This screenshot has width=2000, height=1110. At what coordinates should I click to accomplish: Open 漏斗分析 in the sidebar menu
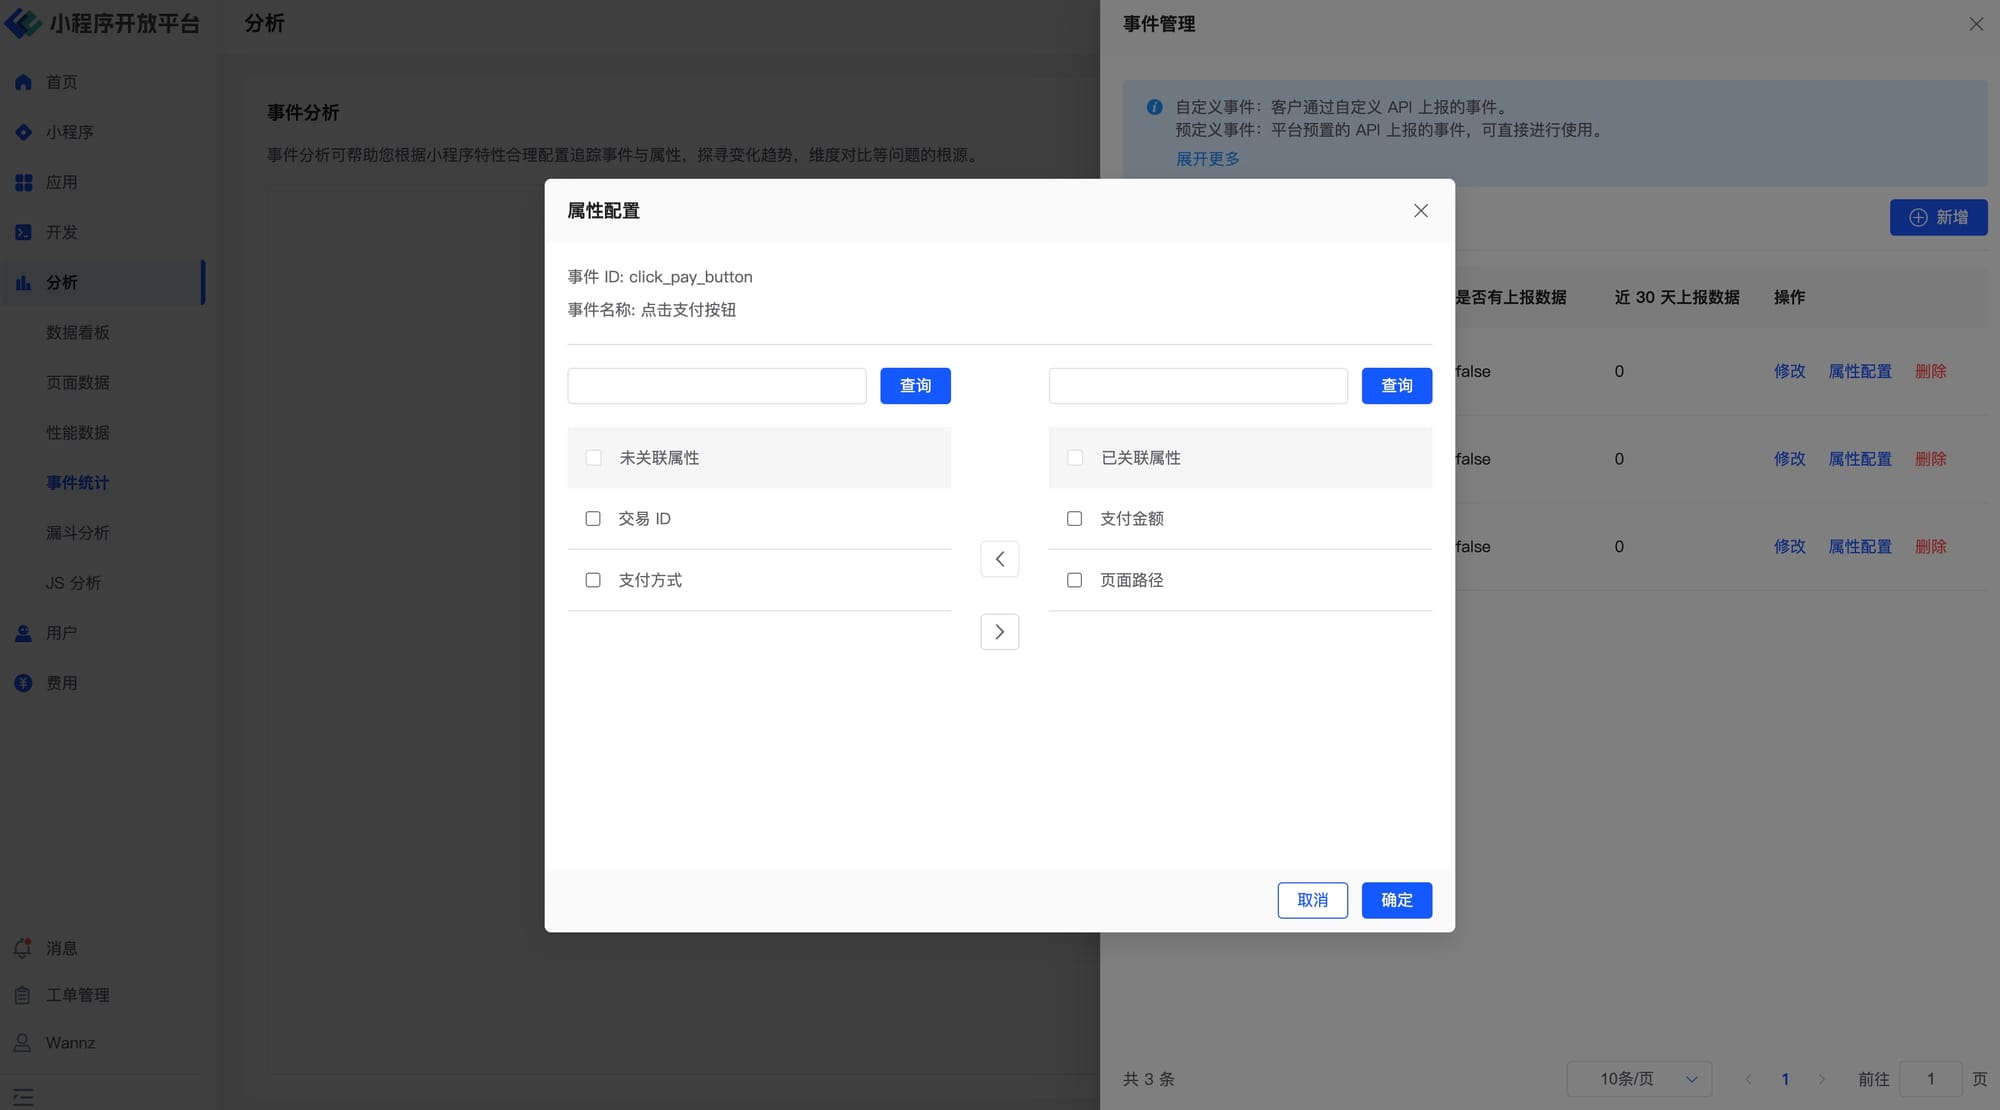pyautogui.click(x=77, y=533)
